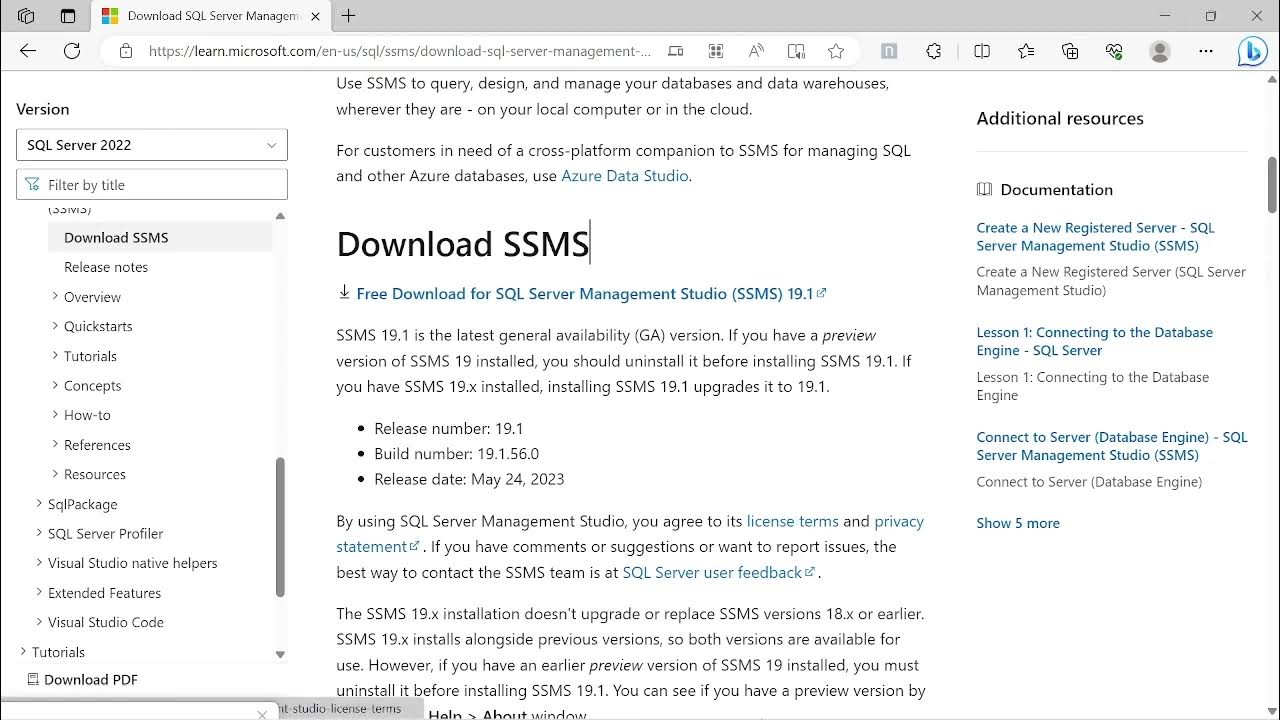Expand the Concepts tree node
Viewport: 1280px width, 720px height.
(55, 385)
